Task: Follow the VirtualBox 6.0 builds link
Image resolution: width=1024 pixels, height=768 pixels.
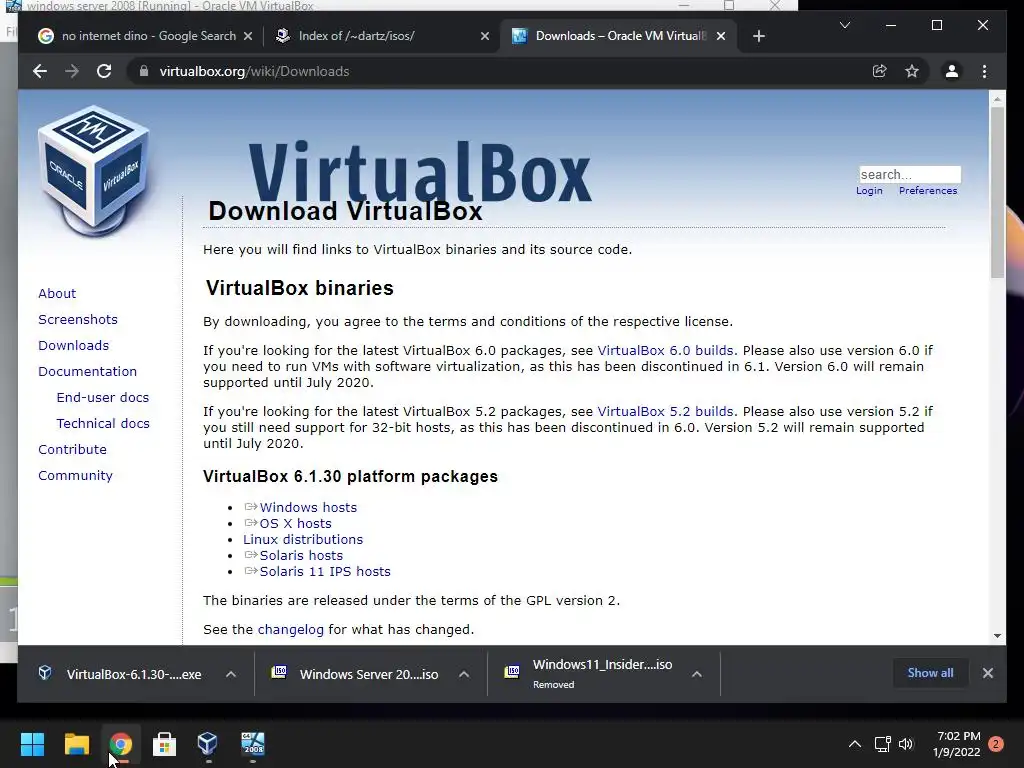Action: coord(665,351)
